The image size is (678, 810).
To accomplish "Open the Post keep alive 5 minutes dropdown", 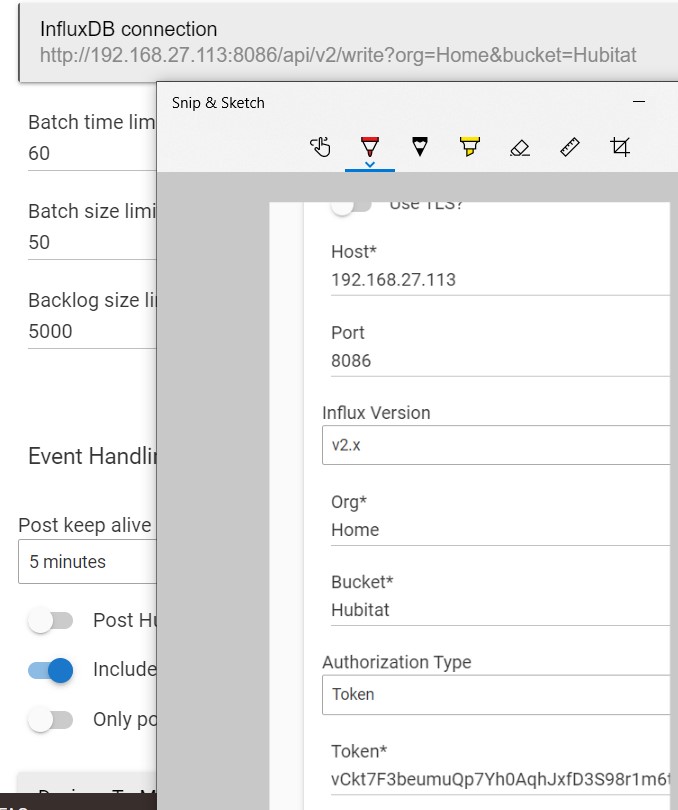I will coord(87,562).
